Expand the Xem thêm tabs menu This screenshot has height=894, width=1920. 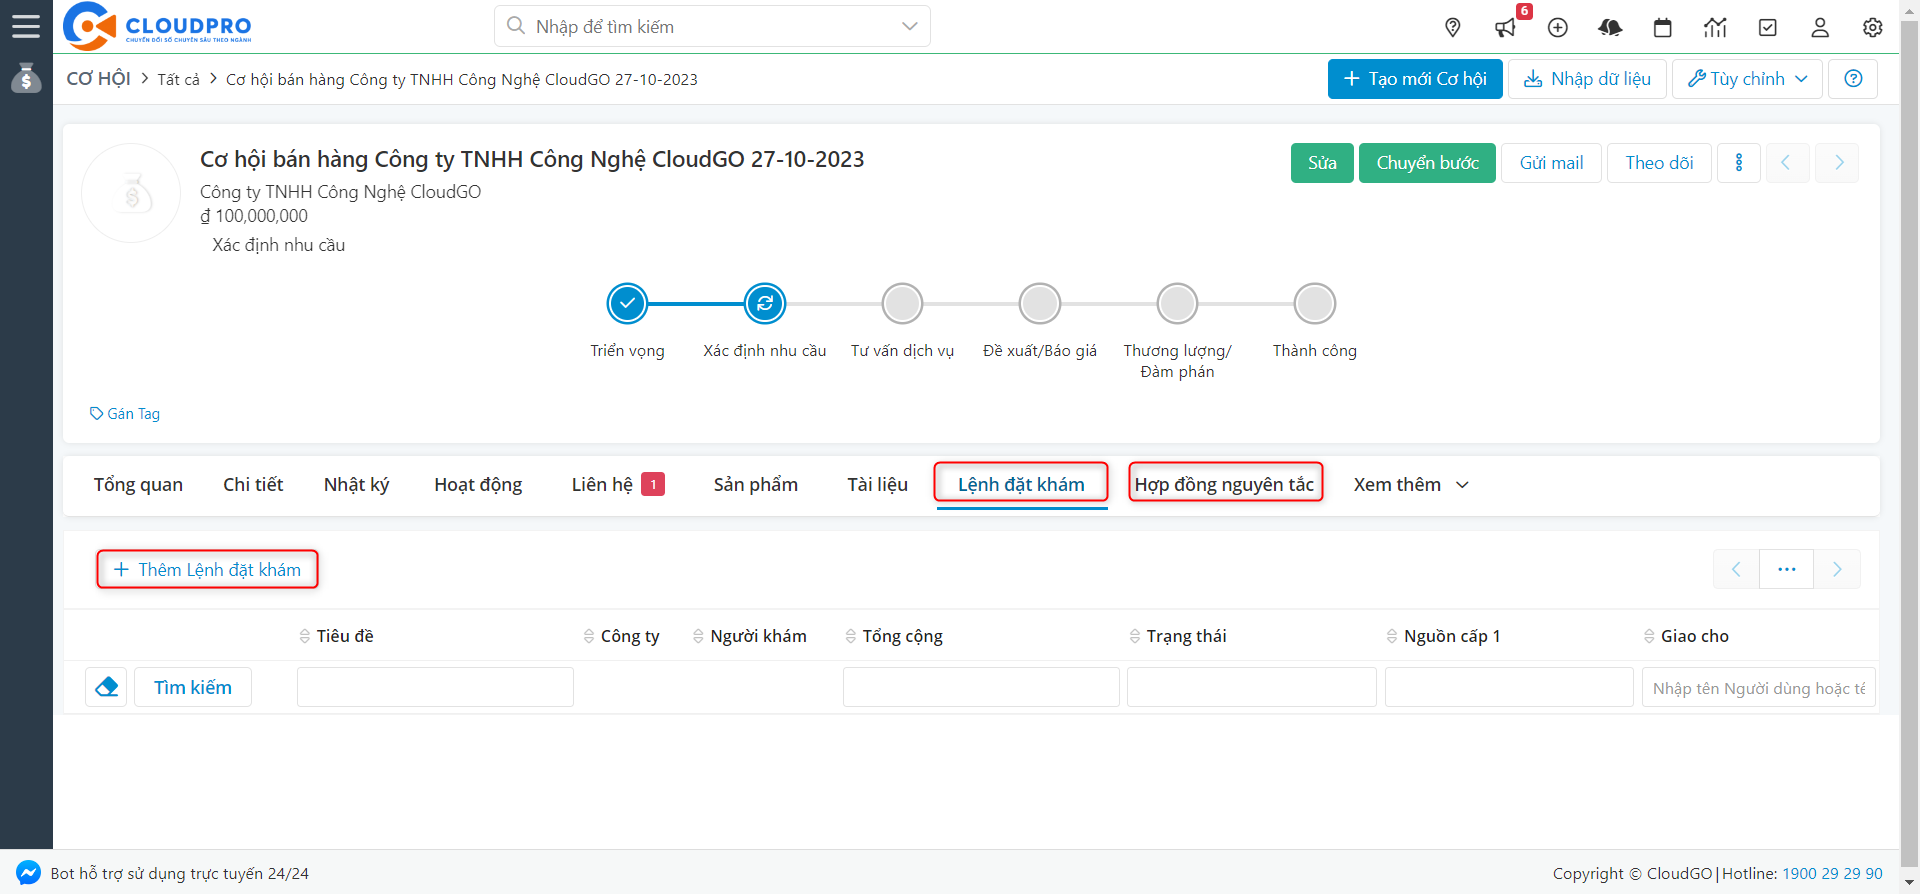(1411, 485)
